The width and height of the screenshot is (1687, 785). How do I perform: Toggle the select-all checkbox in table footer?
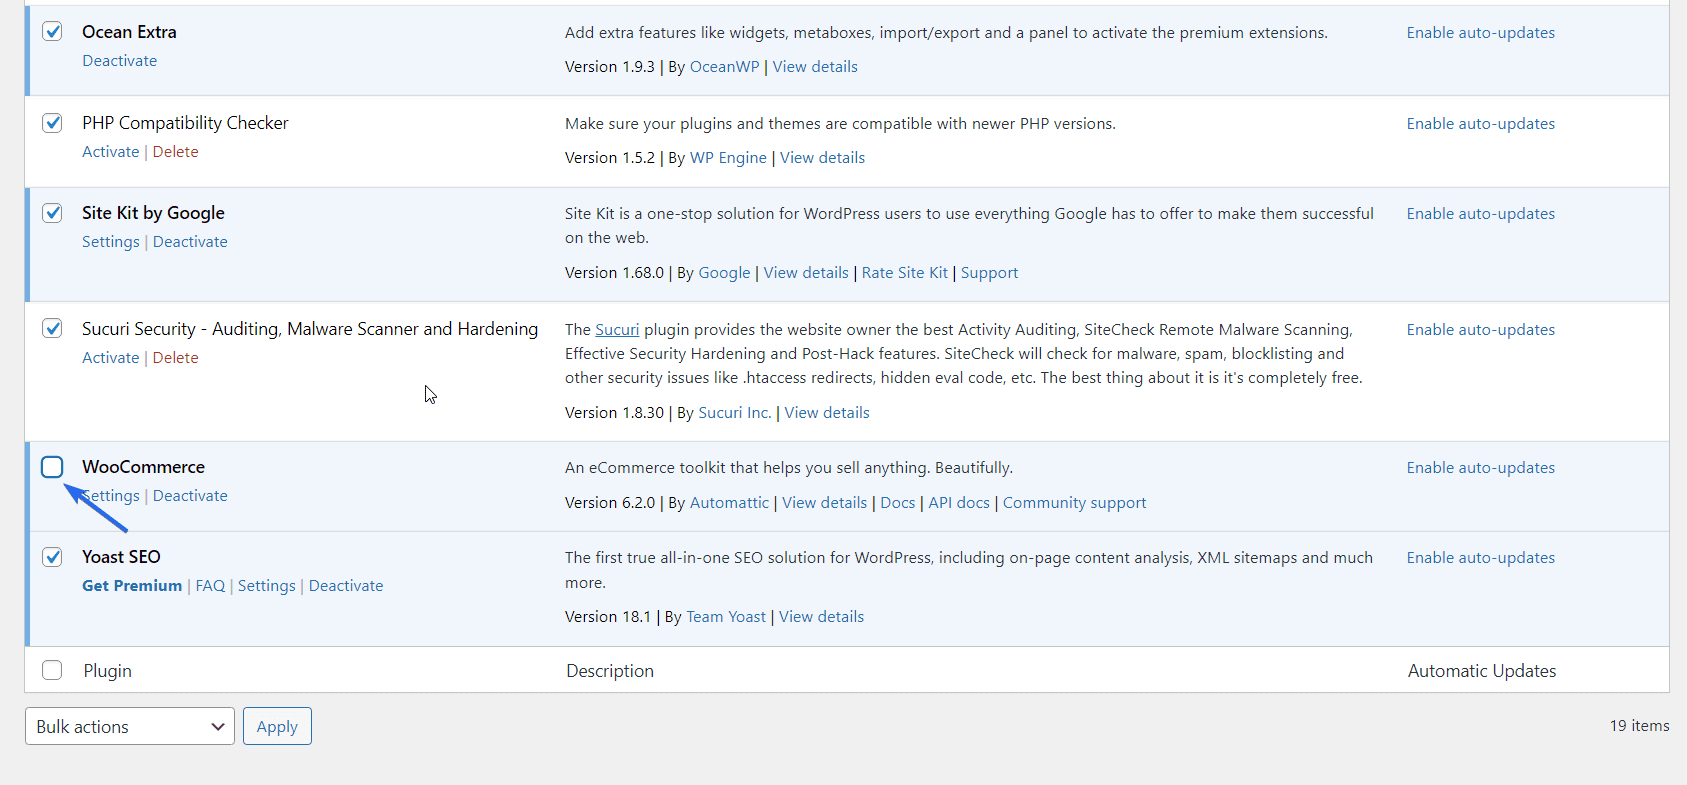(52, 670)
